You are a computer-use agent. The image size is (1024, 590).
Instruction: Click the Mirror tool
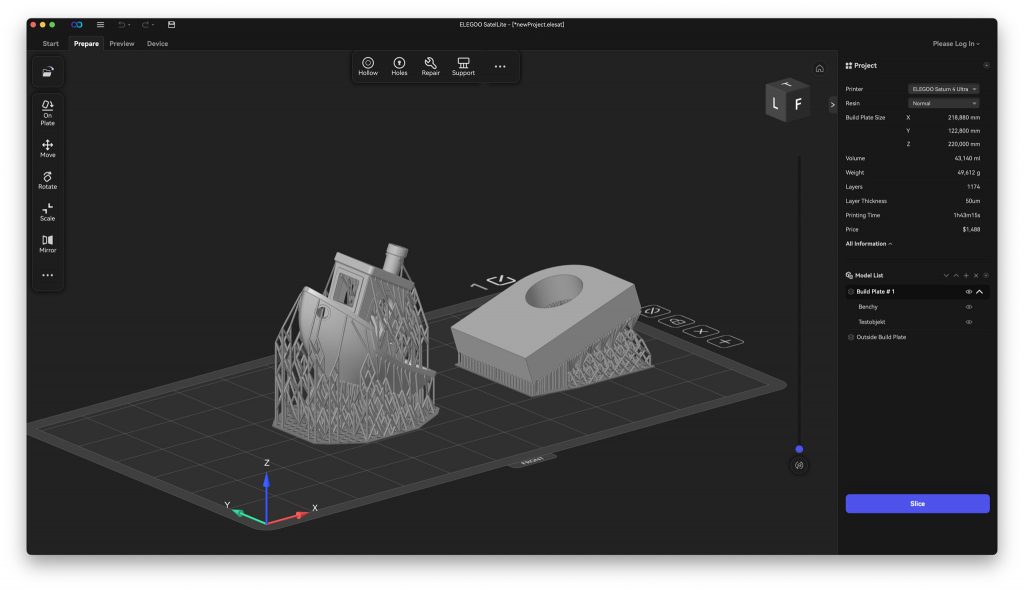click(47, 243)
